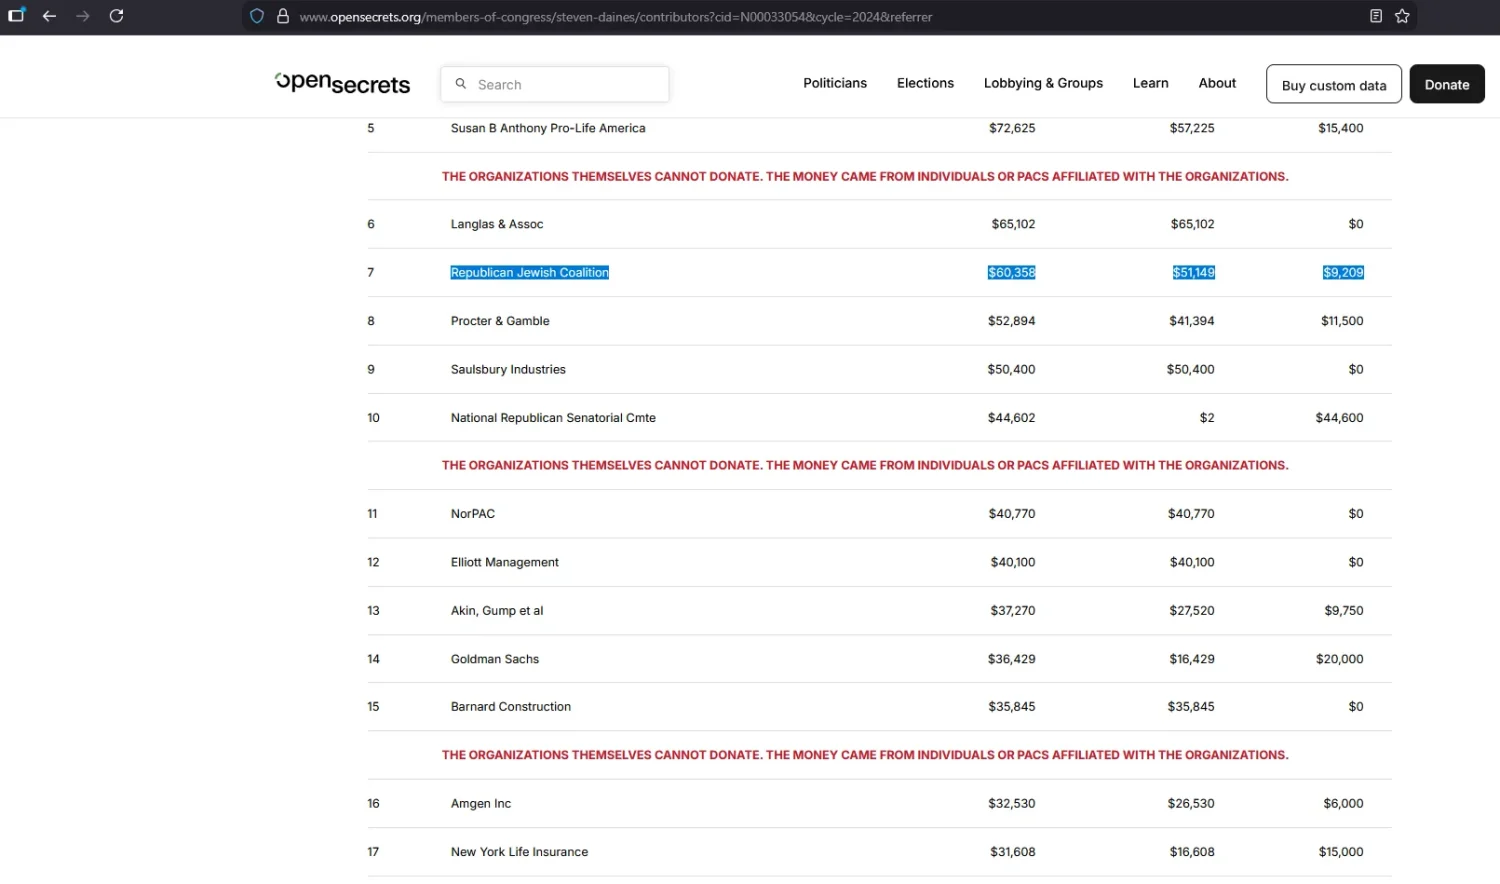The image size is (1500, 884).
Task: Click Elliott Management contributor name
Action: point(505,562)
